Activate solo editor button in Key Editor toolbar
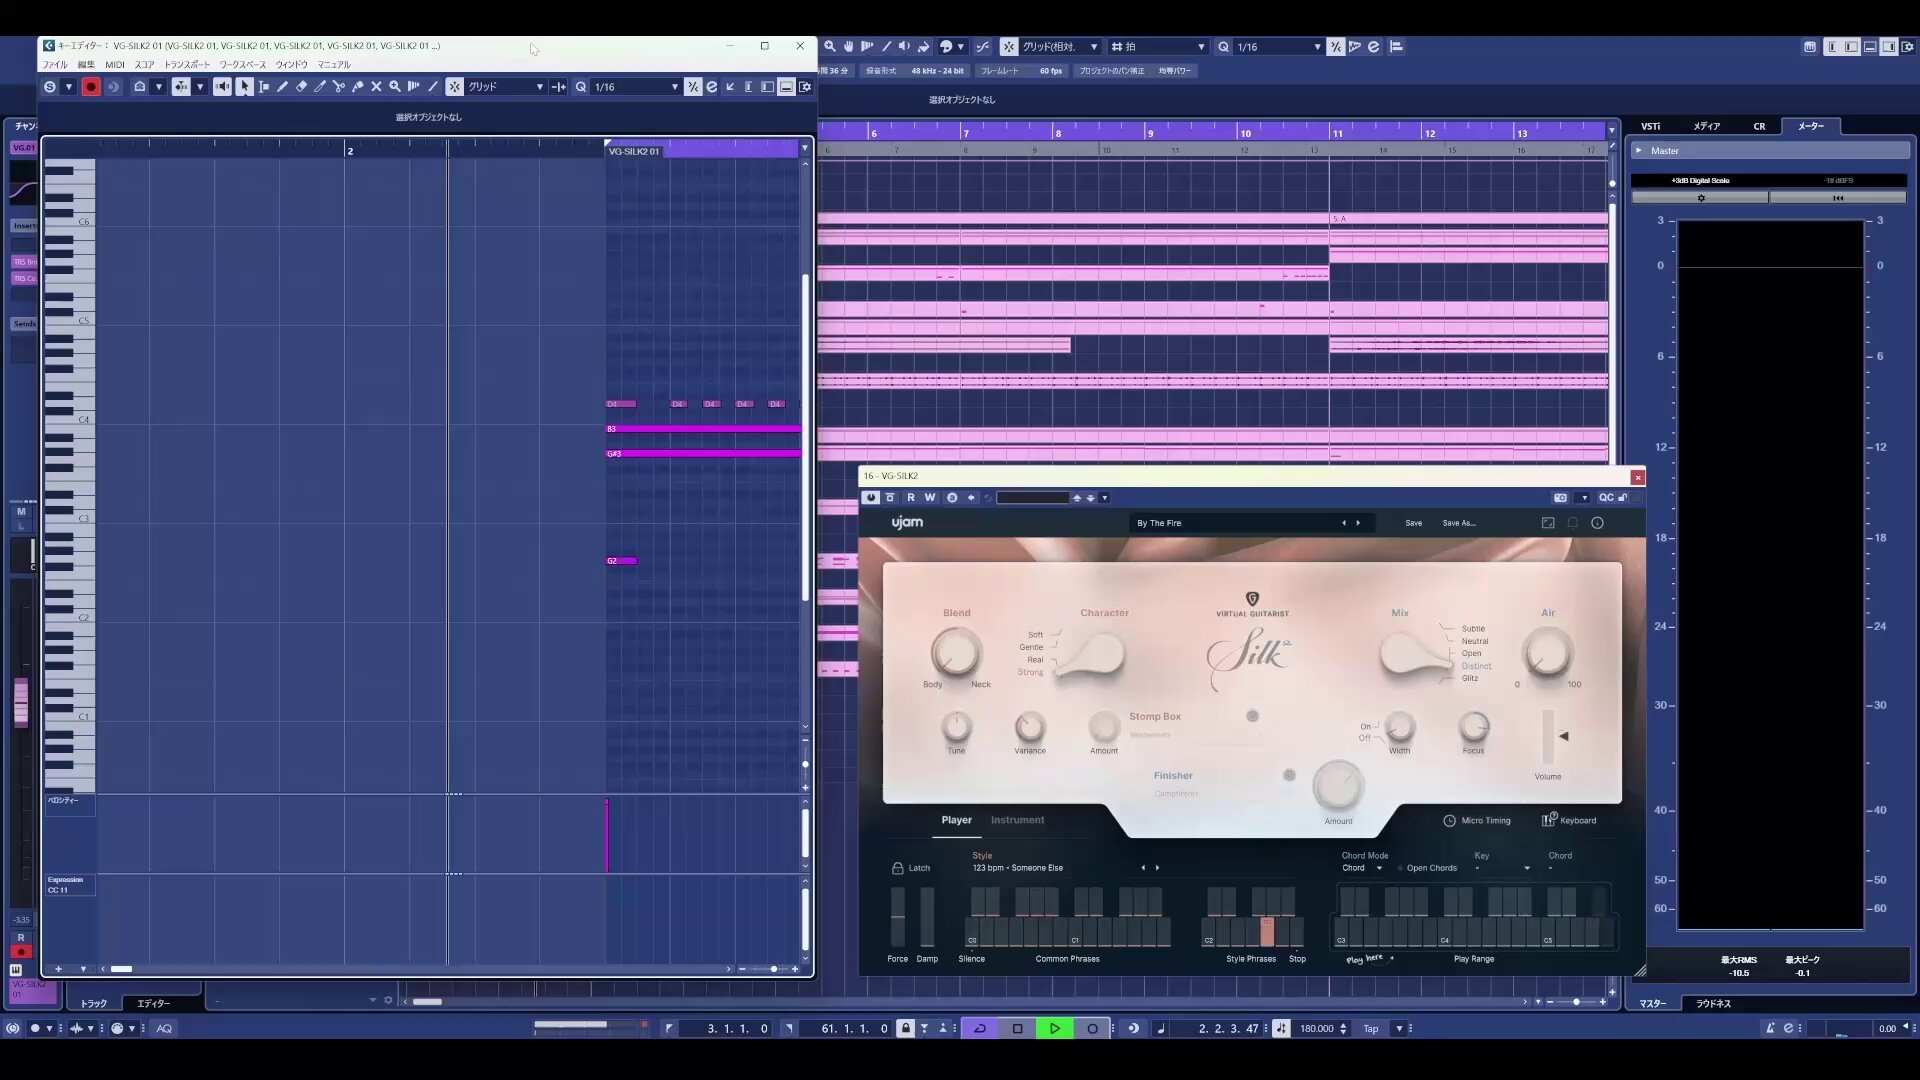1920x1080 pixels. pos(49,87)
